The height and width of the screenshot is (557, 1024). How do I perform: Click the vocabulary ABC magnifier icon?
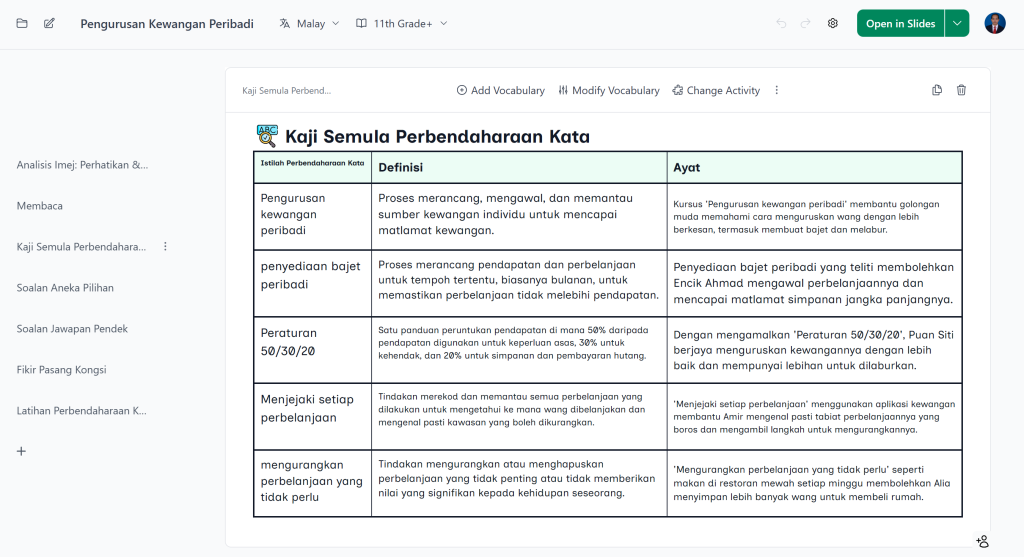267,136
